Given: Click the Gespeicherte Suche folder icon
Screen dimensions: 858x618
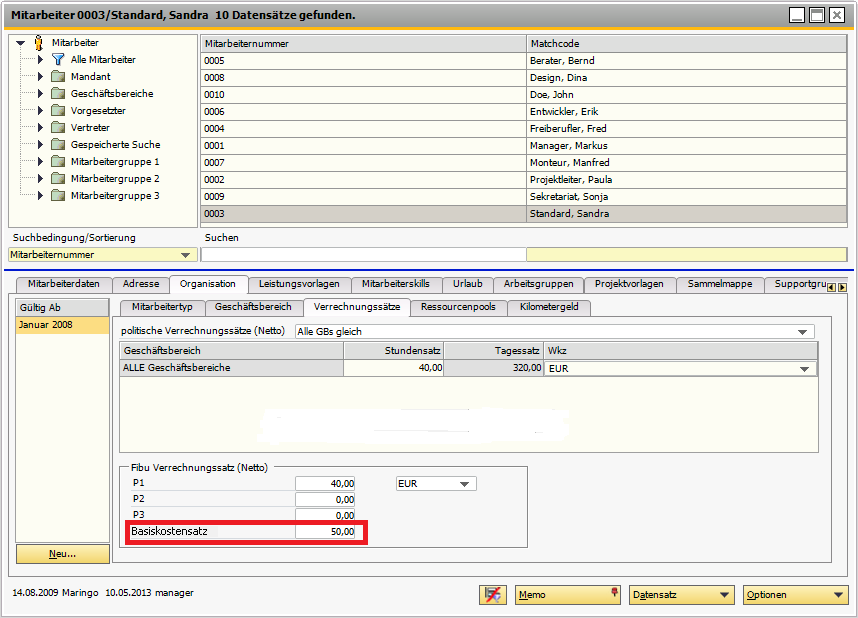Looking at the screenshot, I should pyautogui.click(x=58, y=145).
